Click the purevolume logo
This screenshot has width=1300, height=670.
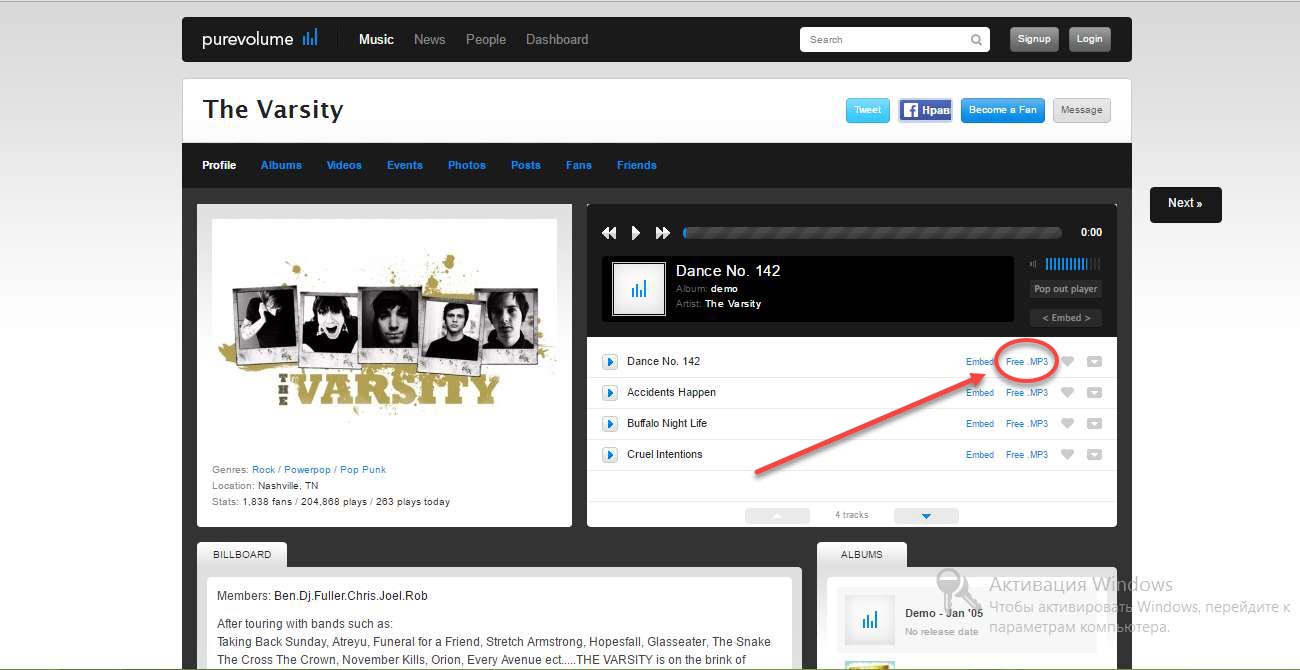click(x=260, y=39)
